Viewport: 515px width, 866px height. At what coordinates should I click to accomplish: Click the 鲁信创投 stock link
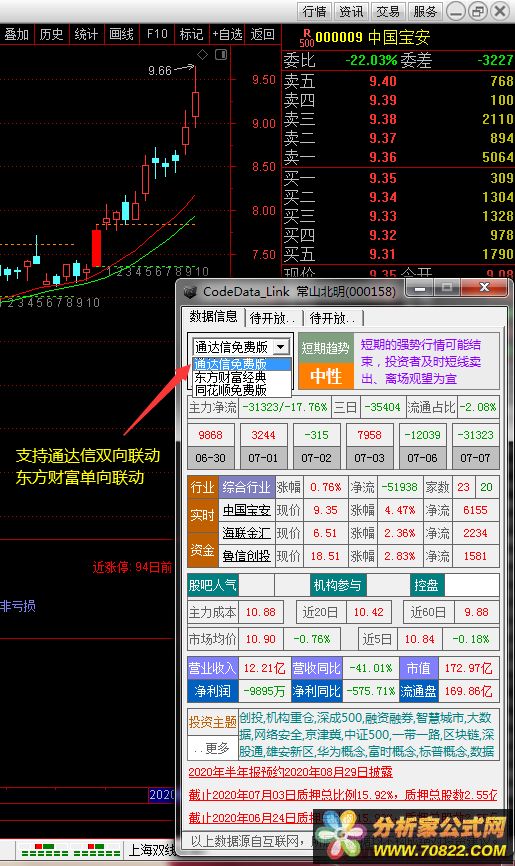point(246,556)
